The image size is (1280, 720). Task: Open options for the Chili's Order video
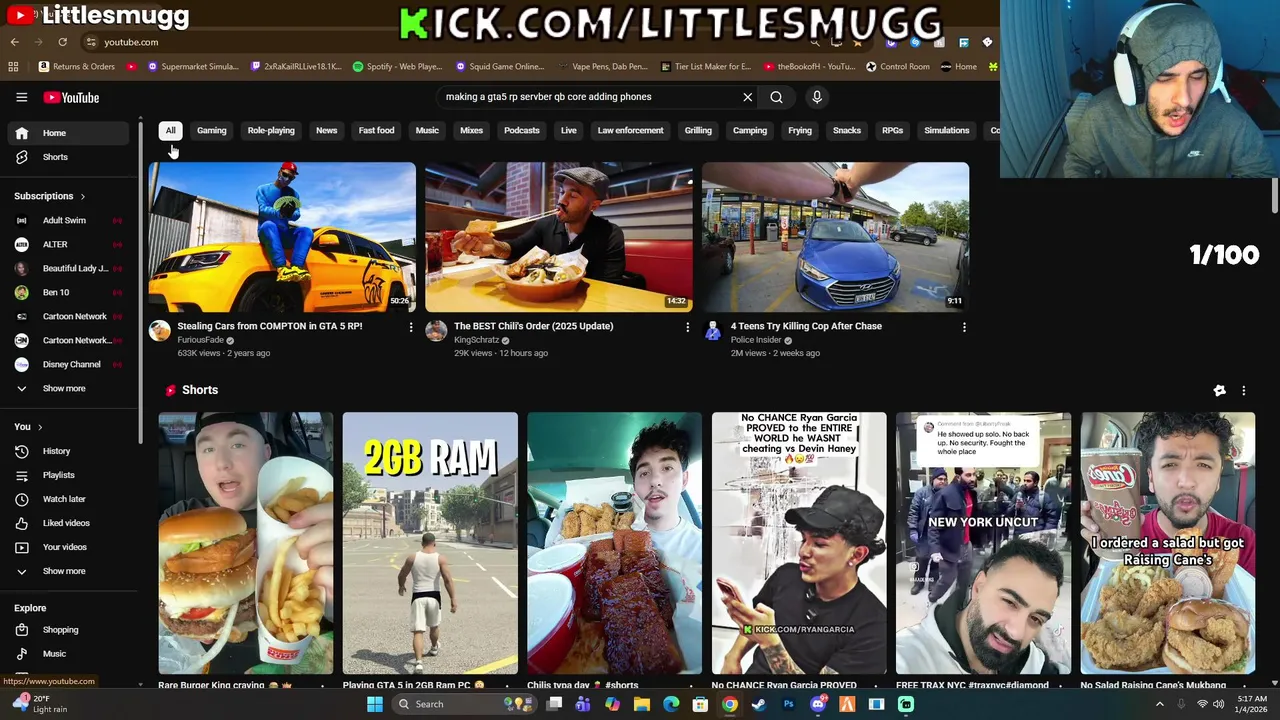tap(687, 327)
